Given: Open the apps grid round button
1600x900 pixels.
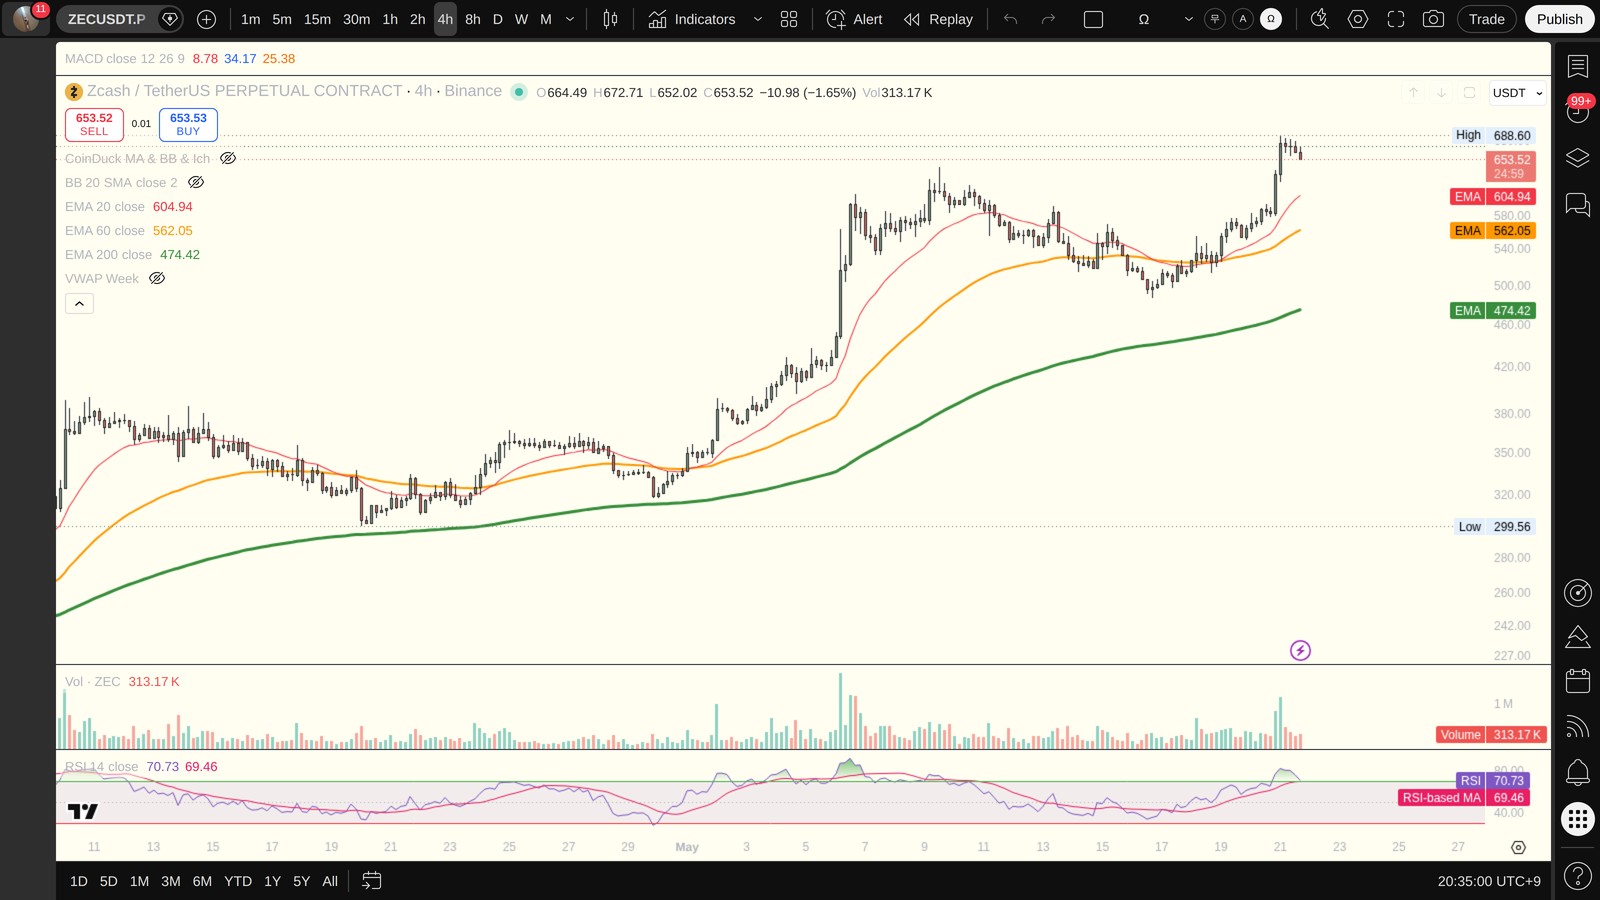Looking at the screenshot, I should 1578,819.
